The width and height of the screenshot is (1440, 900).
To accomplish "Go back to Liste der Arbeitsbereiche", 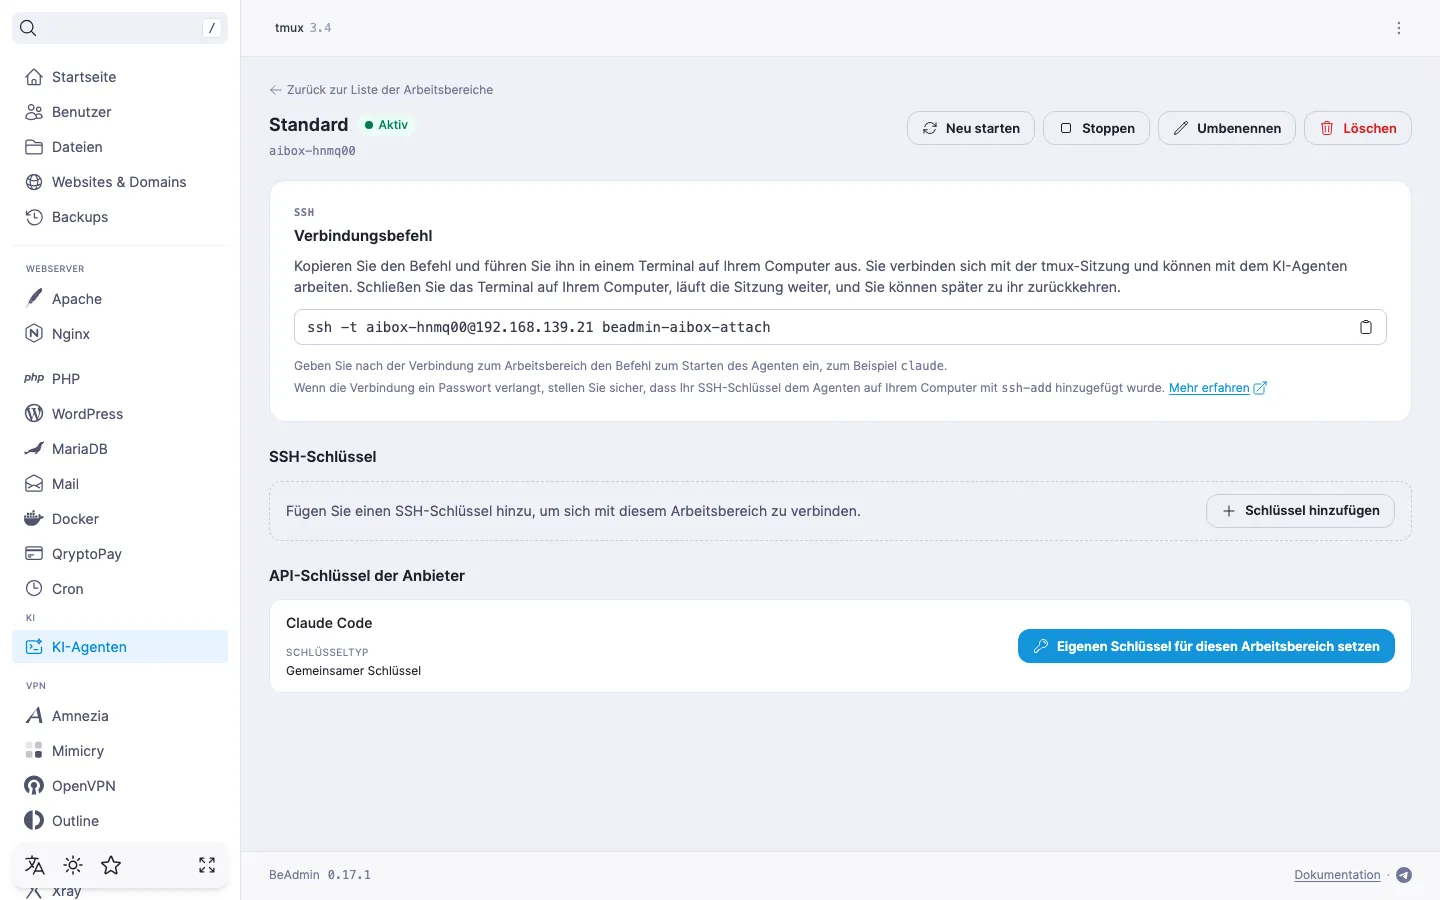I will click(381, 90).
